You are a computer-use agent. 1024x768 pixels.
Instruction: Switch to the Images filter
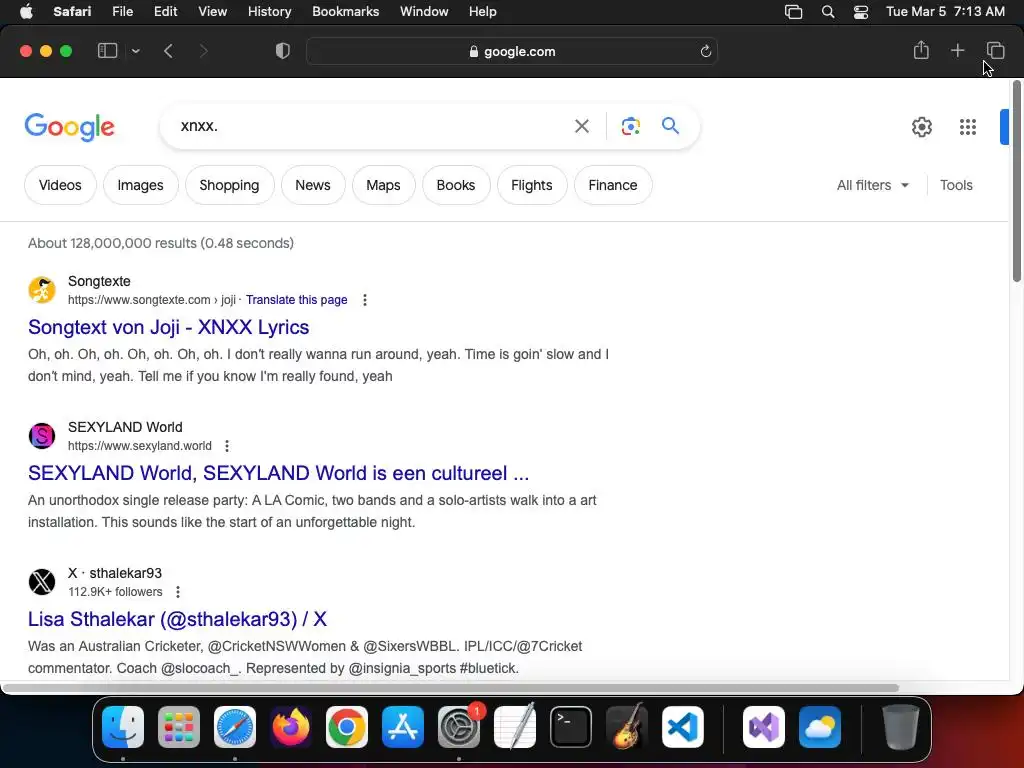click(140, 185)
